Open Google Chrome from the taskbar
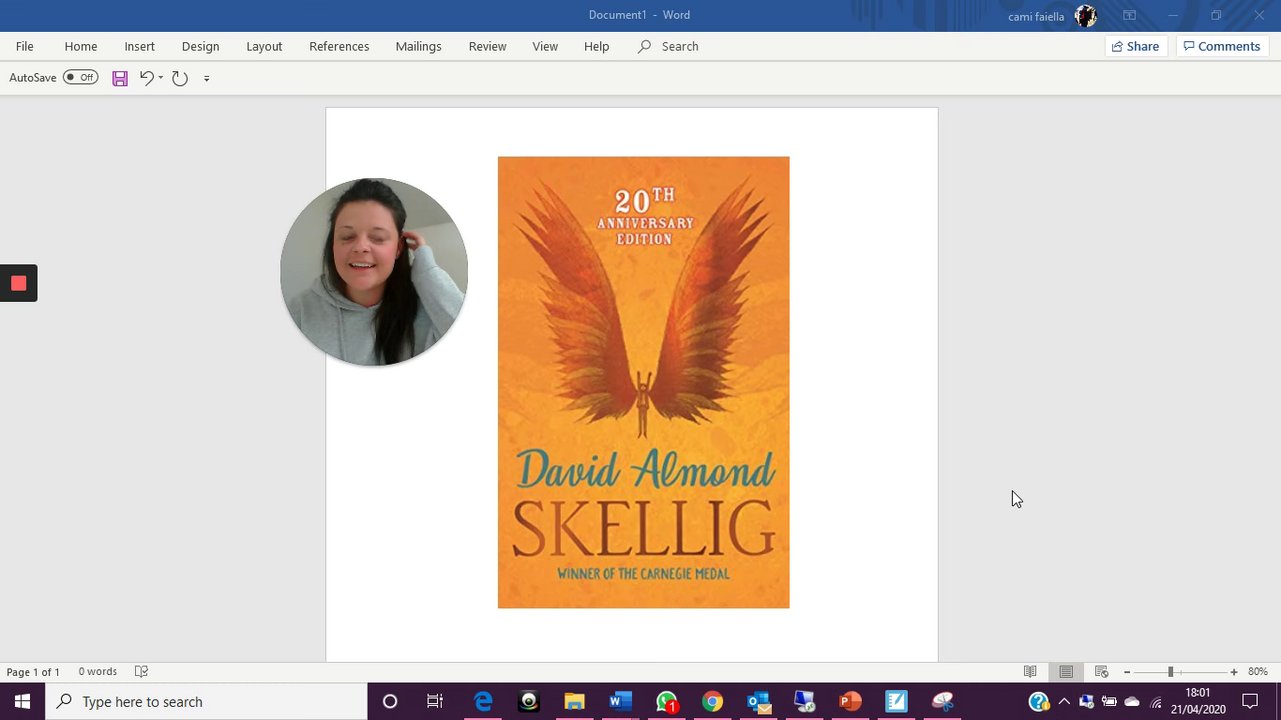Screen dimensions: 1281x720 click(712, 702)
